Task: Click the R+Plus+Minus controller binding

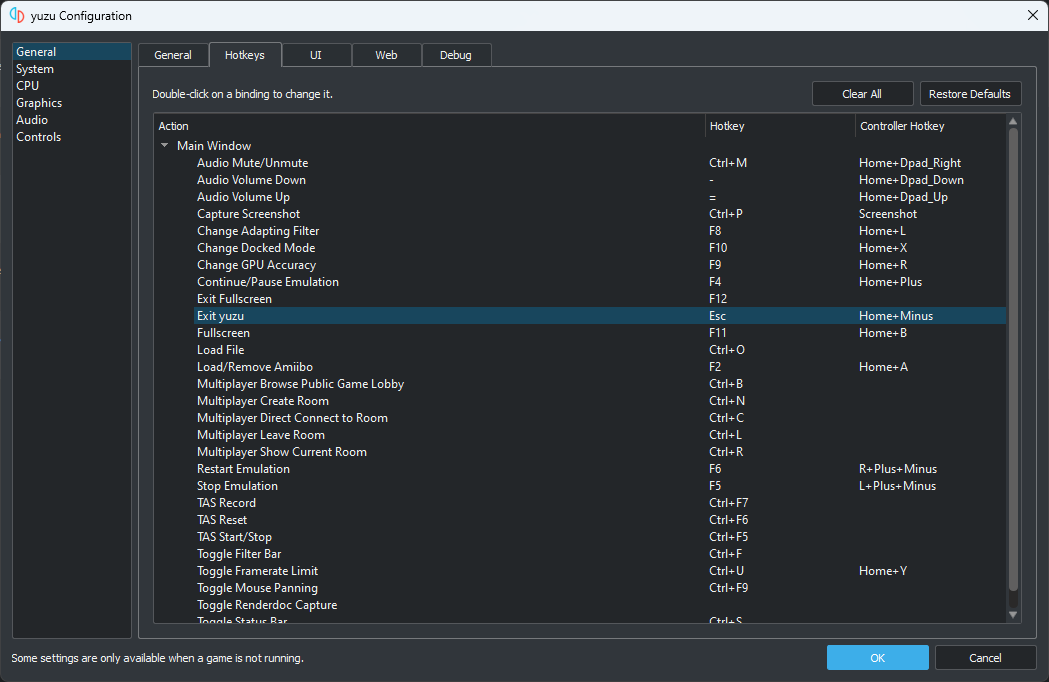Action: pyautogui.click(x=898, y=468)
